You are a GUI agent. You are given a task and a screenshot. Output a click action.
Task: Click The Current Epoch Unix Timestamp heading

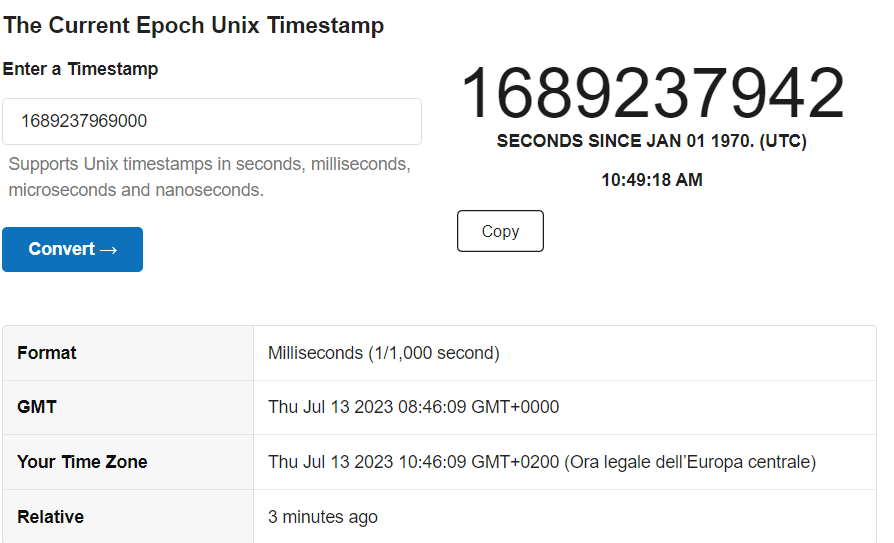[x=194, y=26]
